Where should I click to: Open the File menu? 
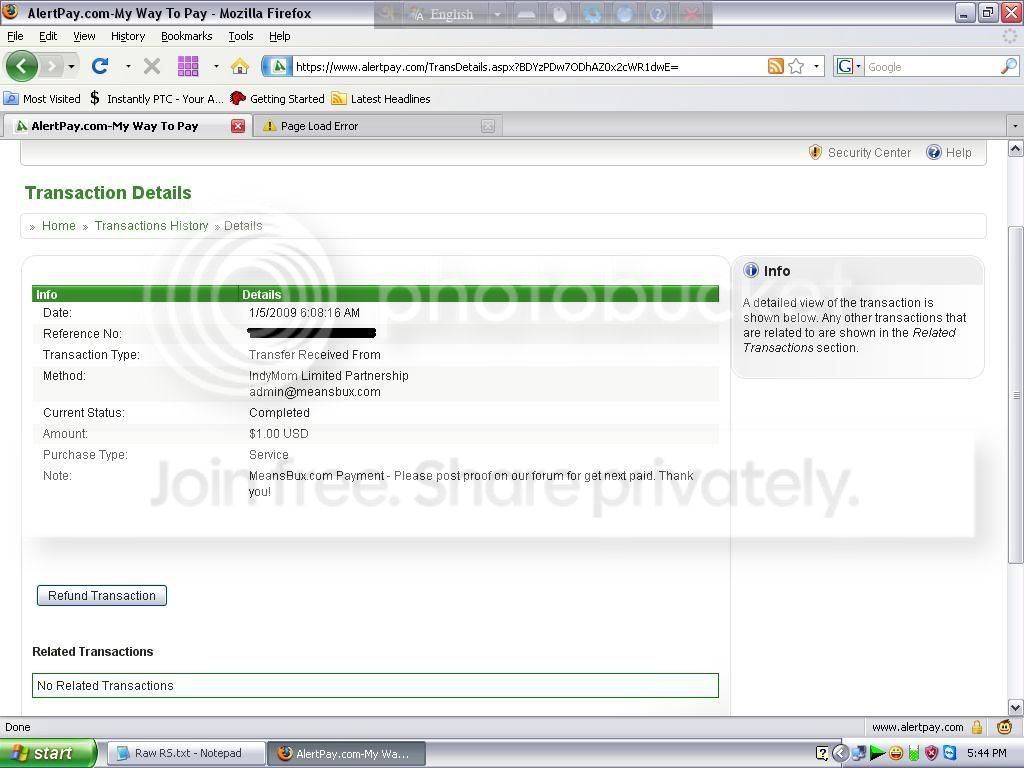[x=15, y=36]
